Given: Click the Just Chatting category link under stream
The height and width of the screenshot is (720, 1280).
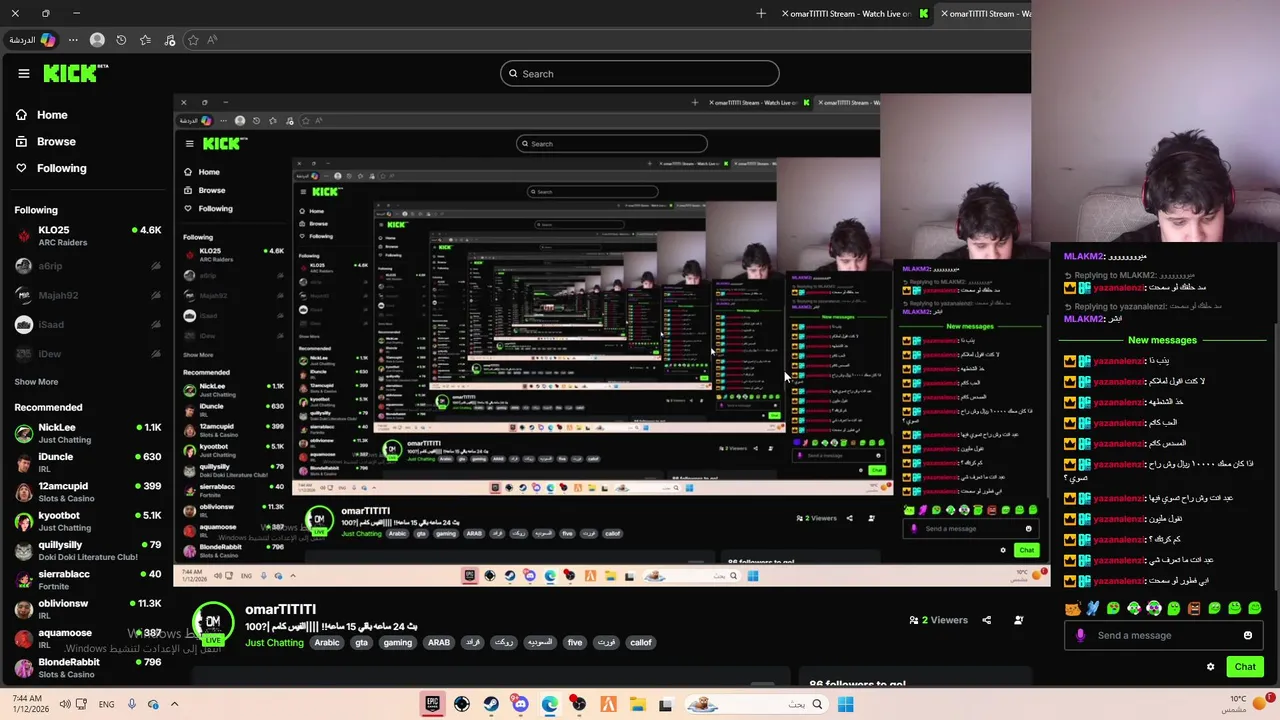Looking at the screenshot, I should tap(274, 643).
